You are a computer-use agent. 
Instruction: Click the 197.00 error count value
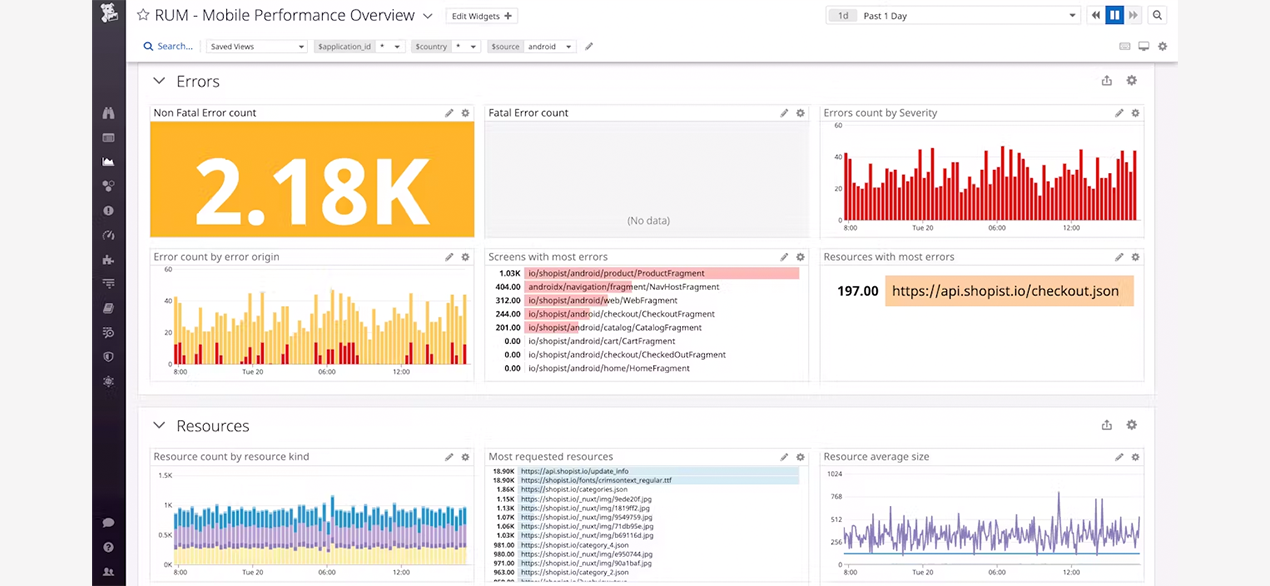click(x=857, y=291)
